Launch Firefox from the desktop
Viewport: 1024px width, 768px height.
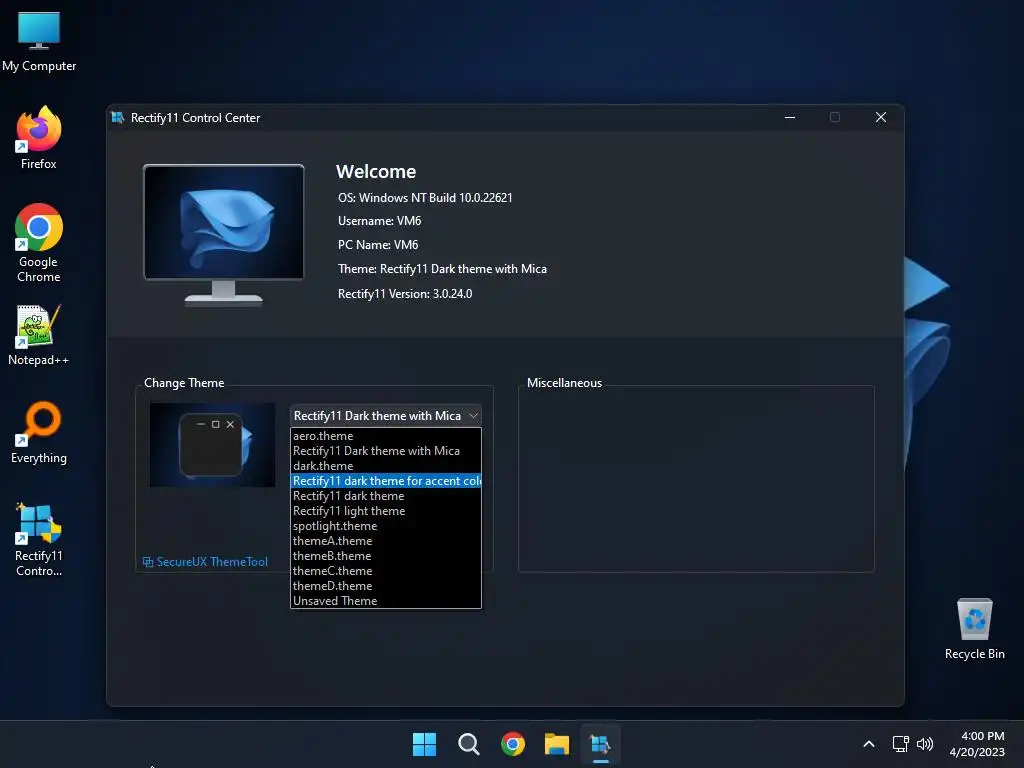pyautogui.click(x=39, y=138)
